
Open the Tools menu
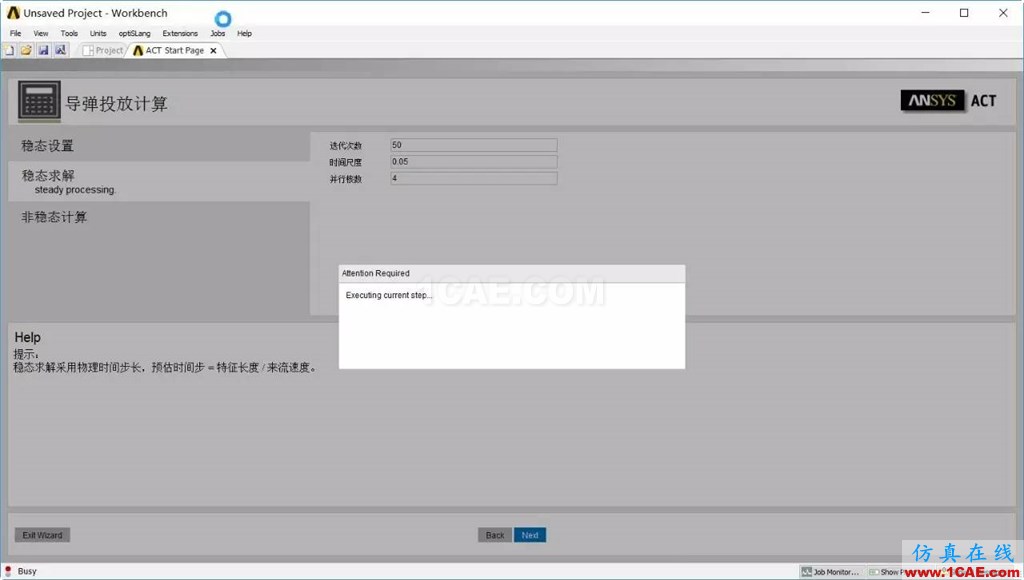click(x=69, y=33)
